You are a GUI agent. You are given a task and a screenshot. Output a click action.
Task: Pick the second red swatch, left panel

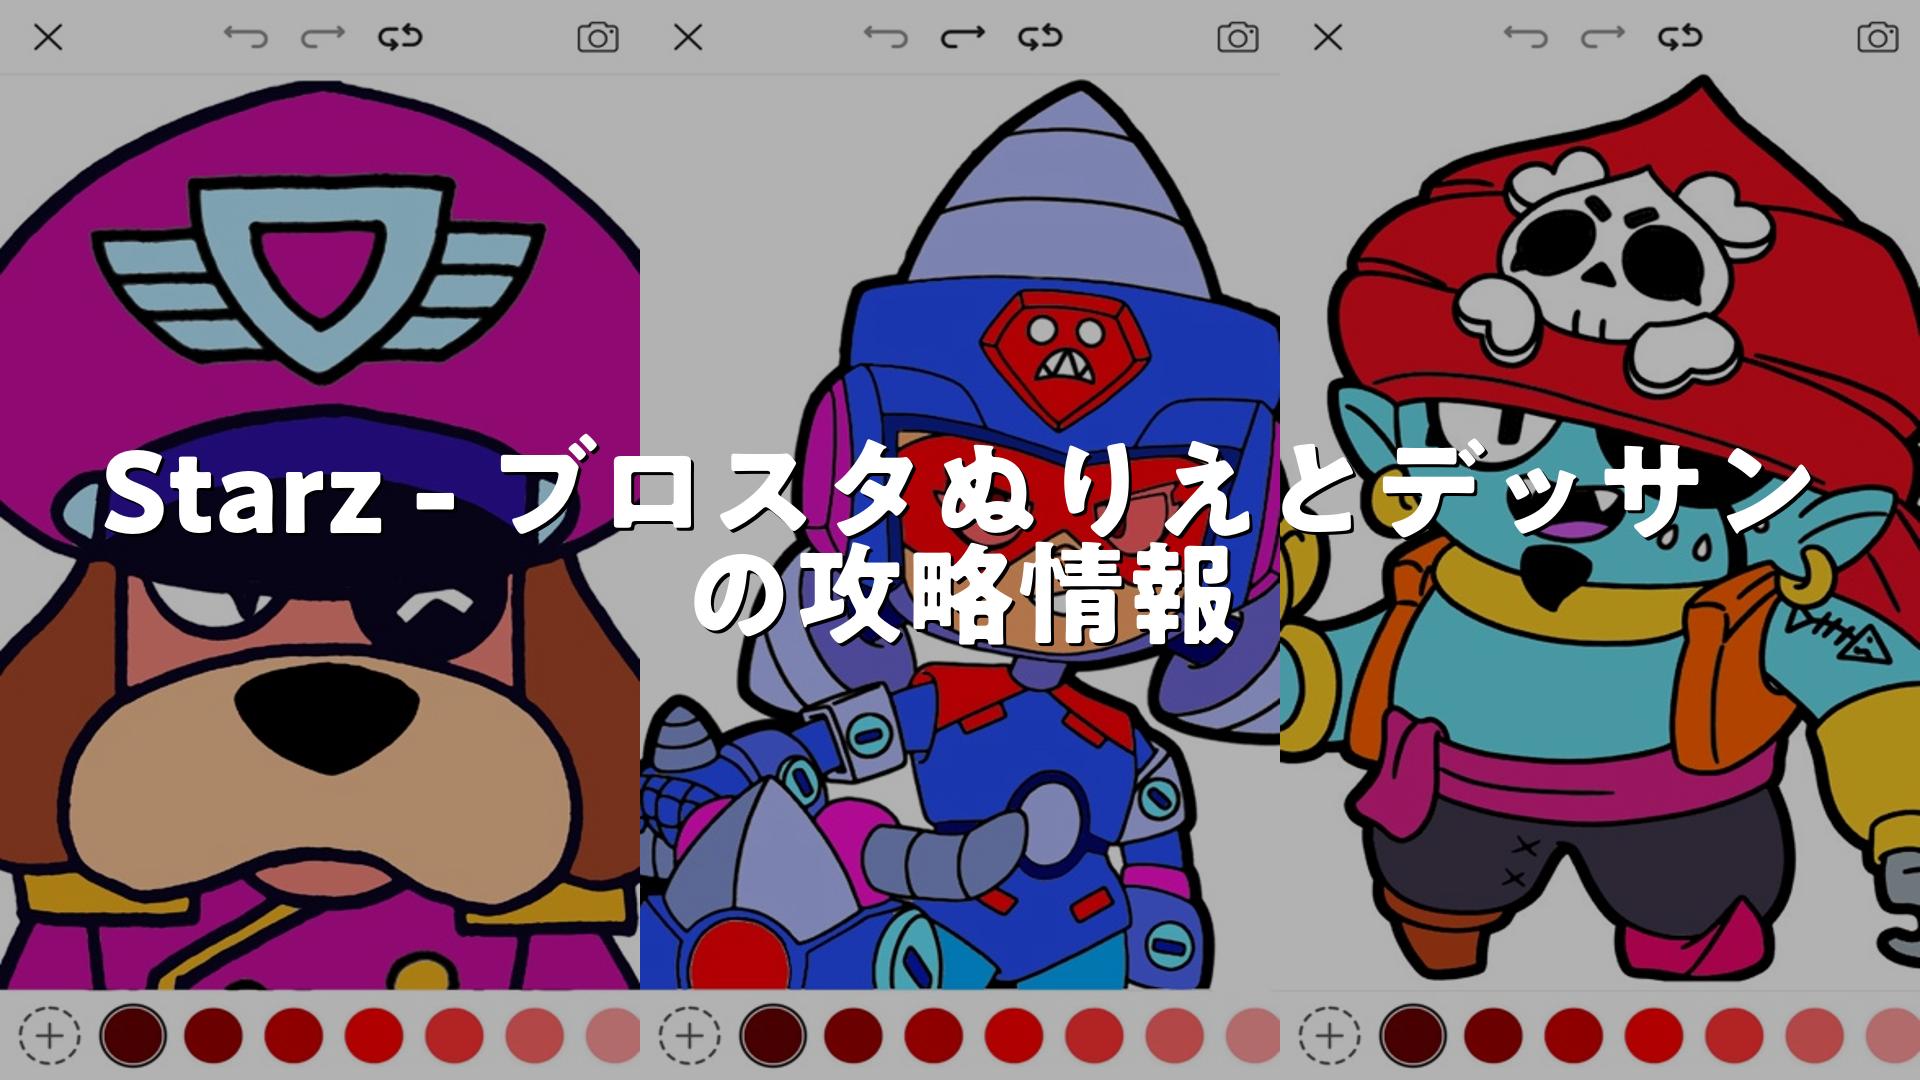(213, 1035)
